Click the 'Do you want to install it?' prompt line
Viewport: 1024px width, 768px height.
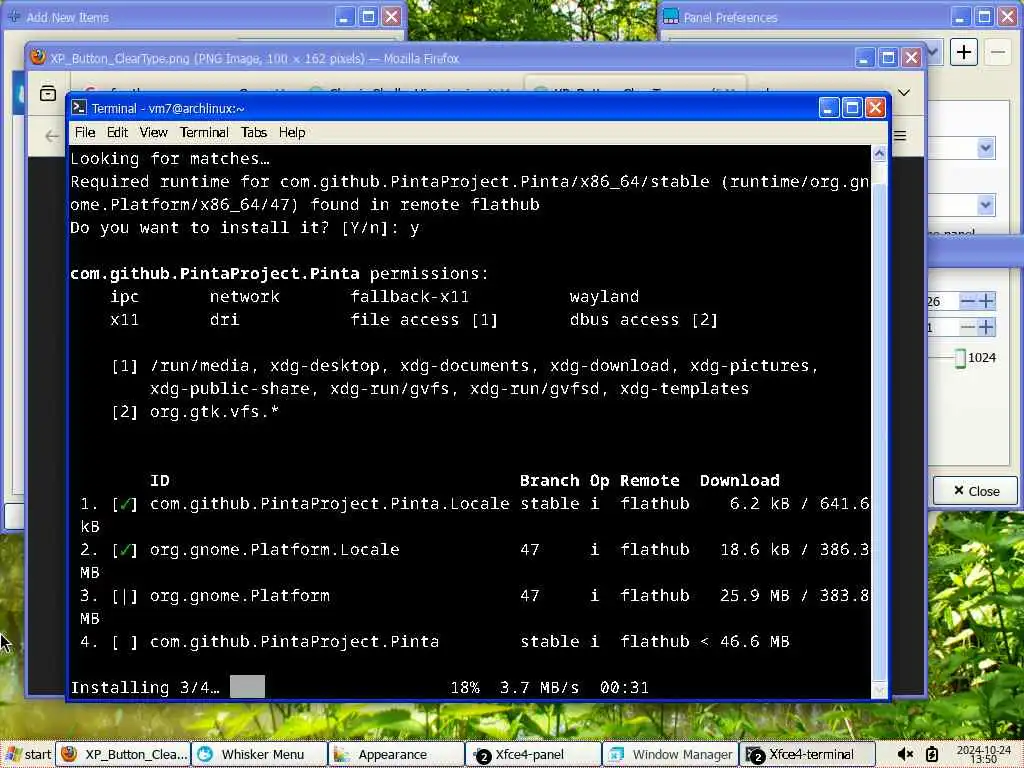tap(245, 227)
